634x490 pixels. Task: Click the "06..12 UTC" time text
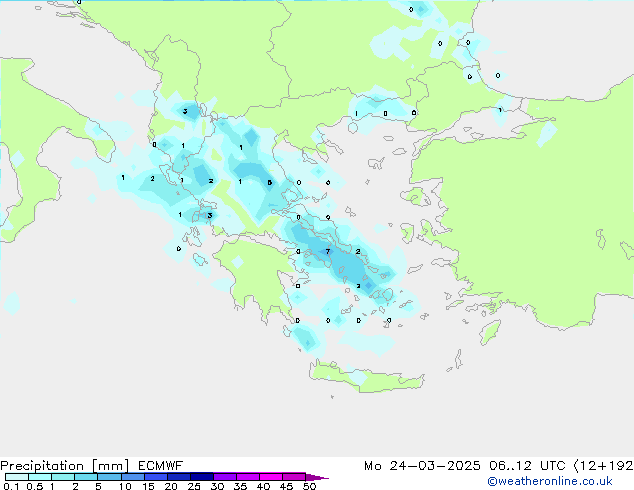527,466
